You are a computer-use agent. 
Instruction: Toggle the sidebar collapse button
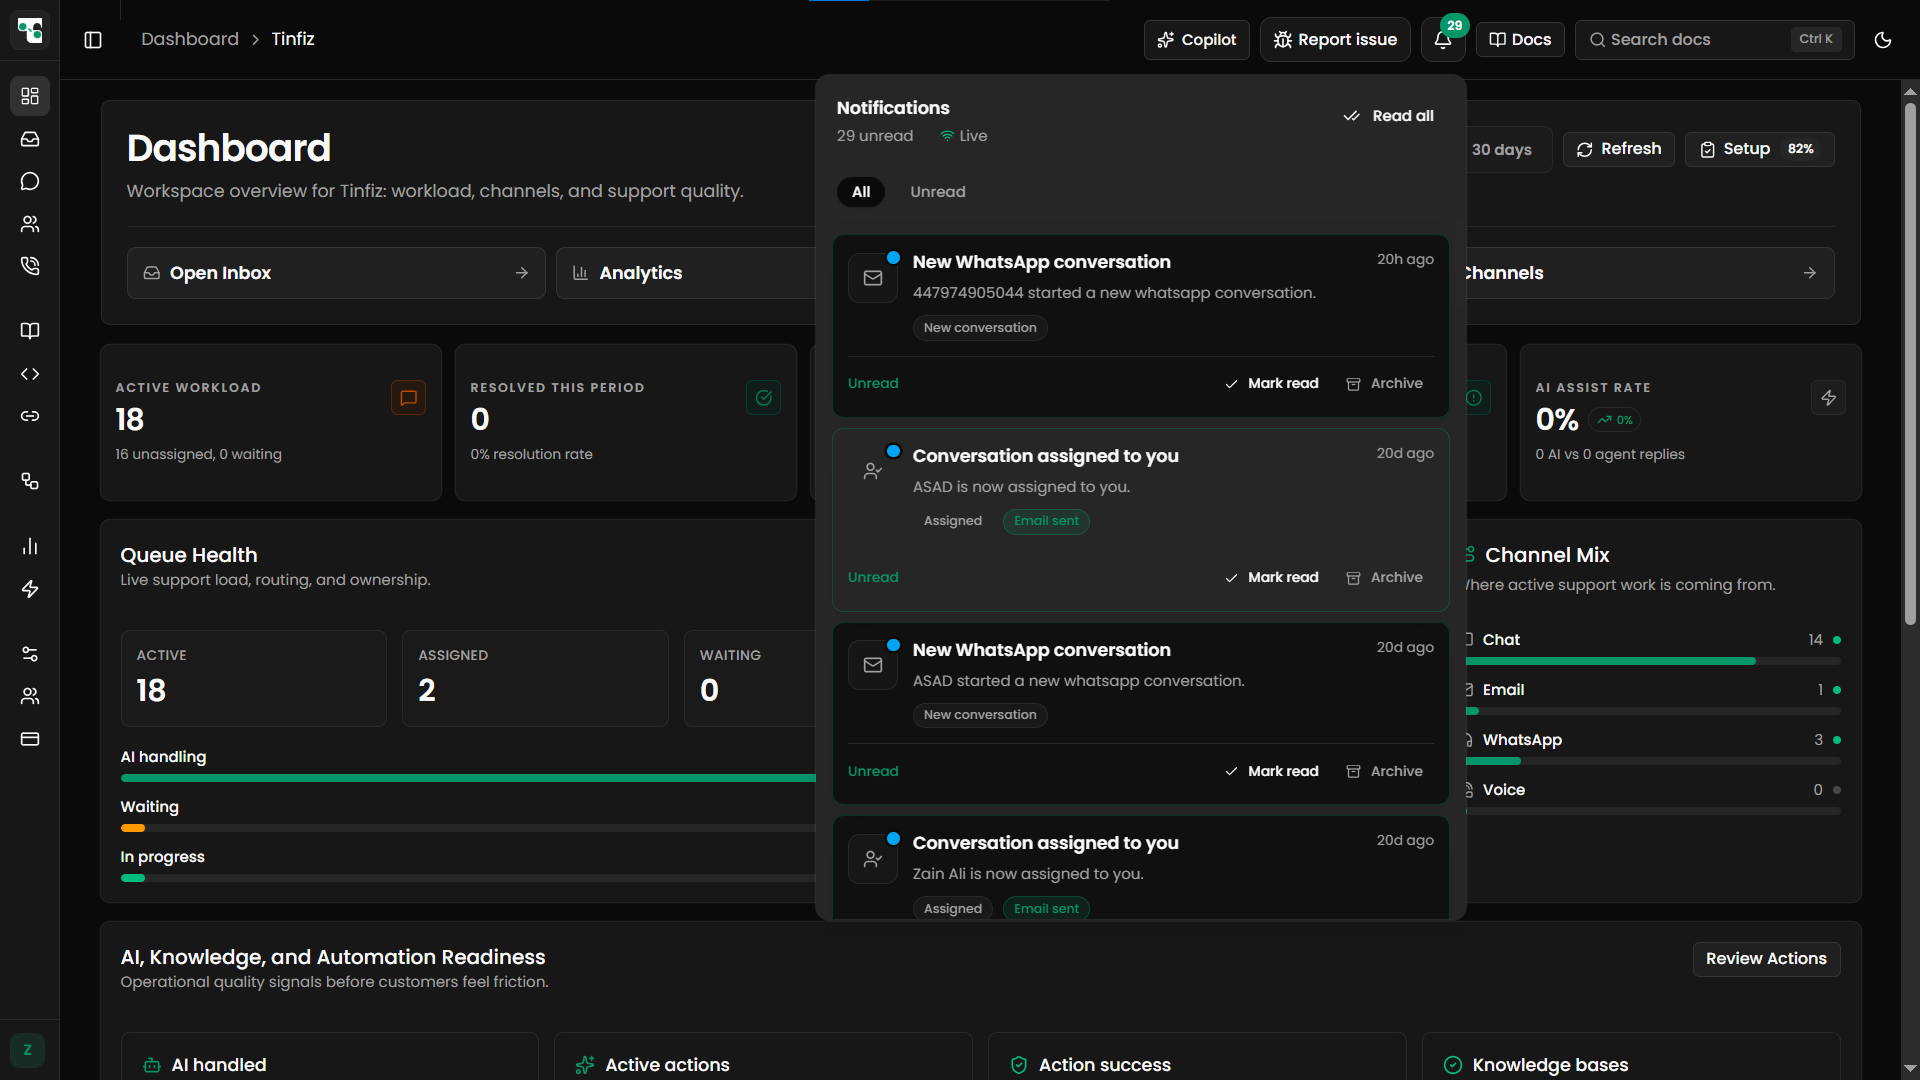93,40
